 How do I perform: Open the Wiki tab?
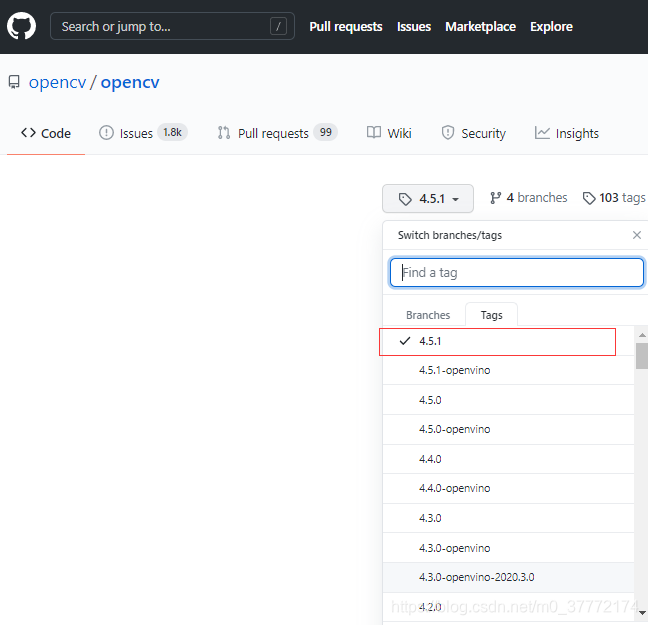(389, 133)
